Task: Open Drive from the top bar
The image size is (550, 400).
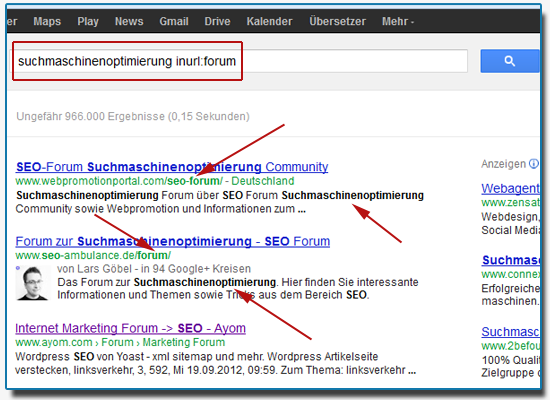Action: 217,21
